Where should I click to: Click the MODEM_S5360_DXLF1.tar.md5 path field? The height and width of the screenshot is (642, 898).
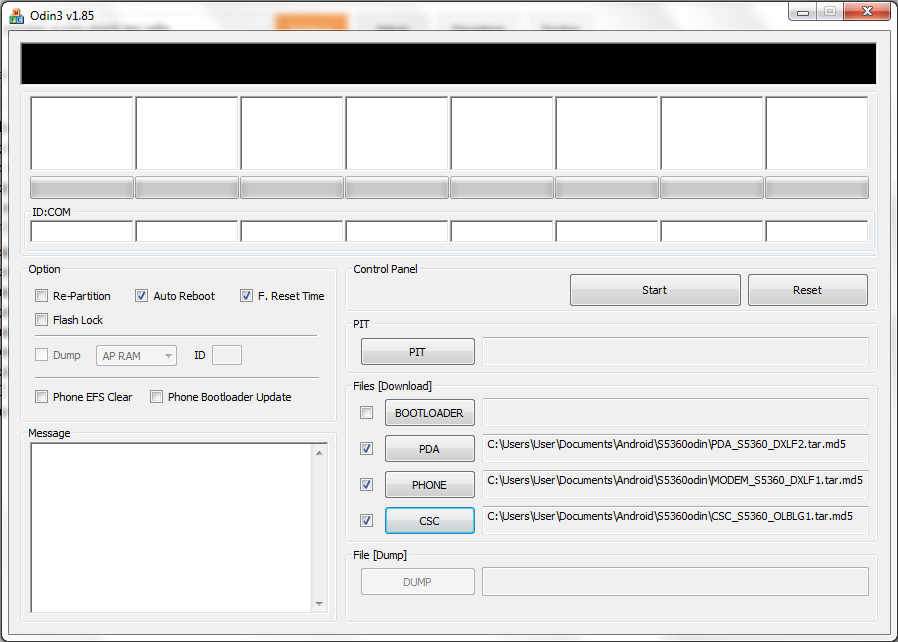point(676,485)
